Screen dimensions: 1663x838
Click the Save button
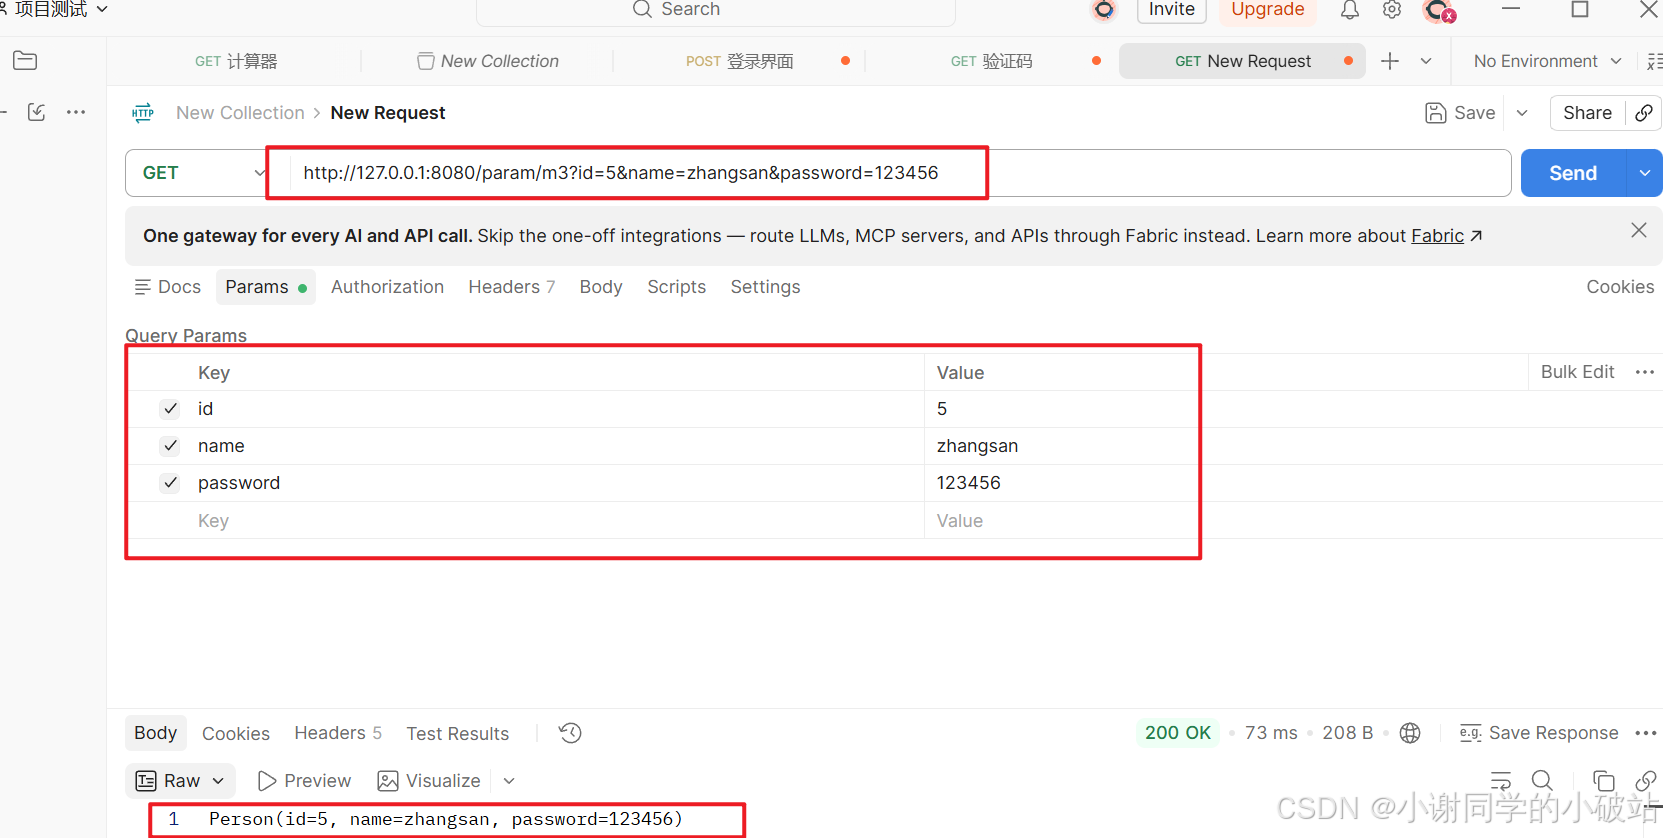(x=1460, y=113)
